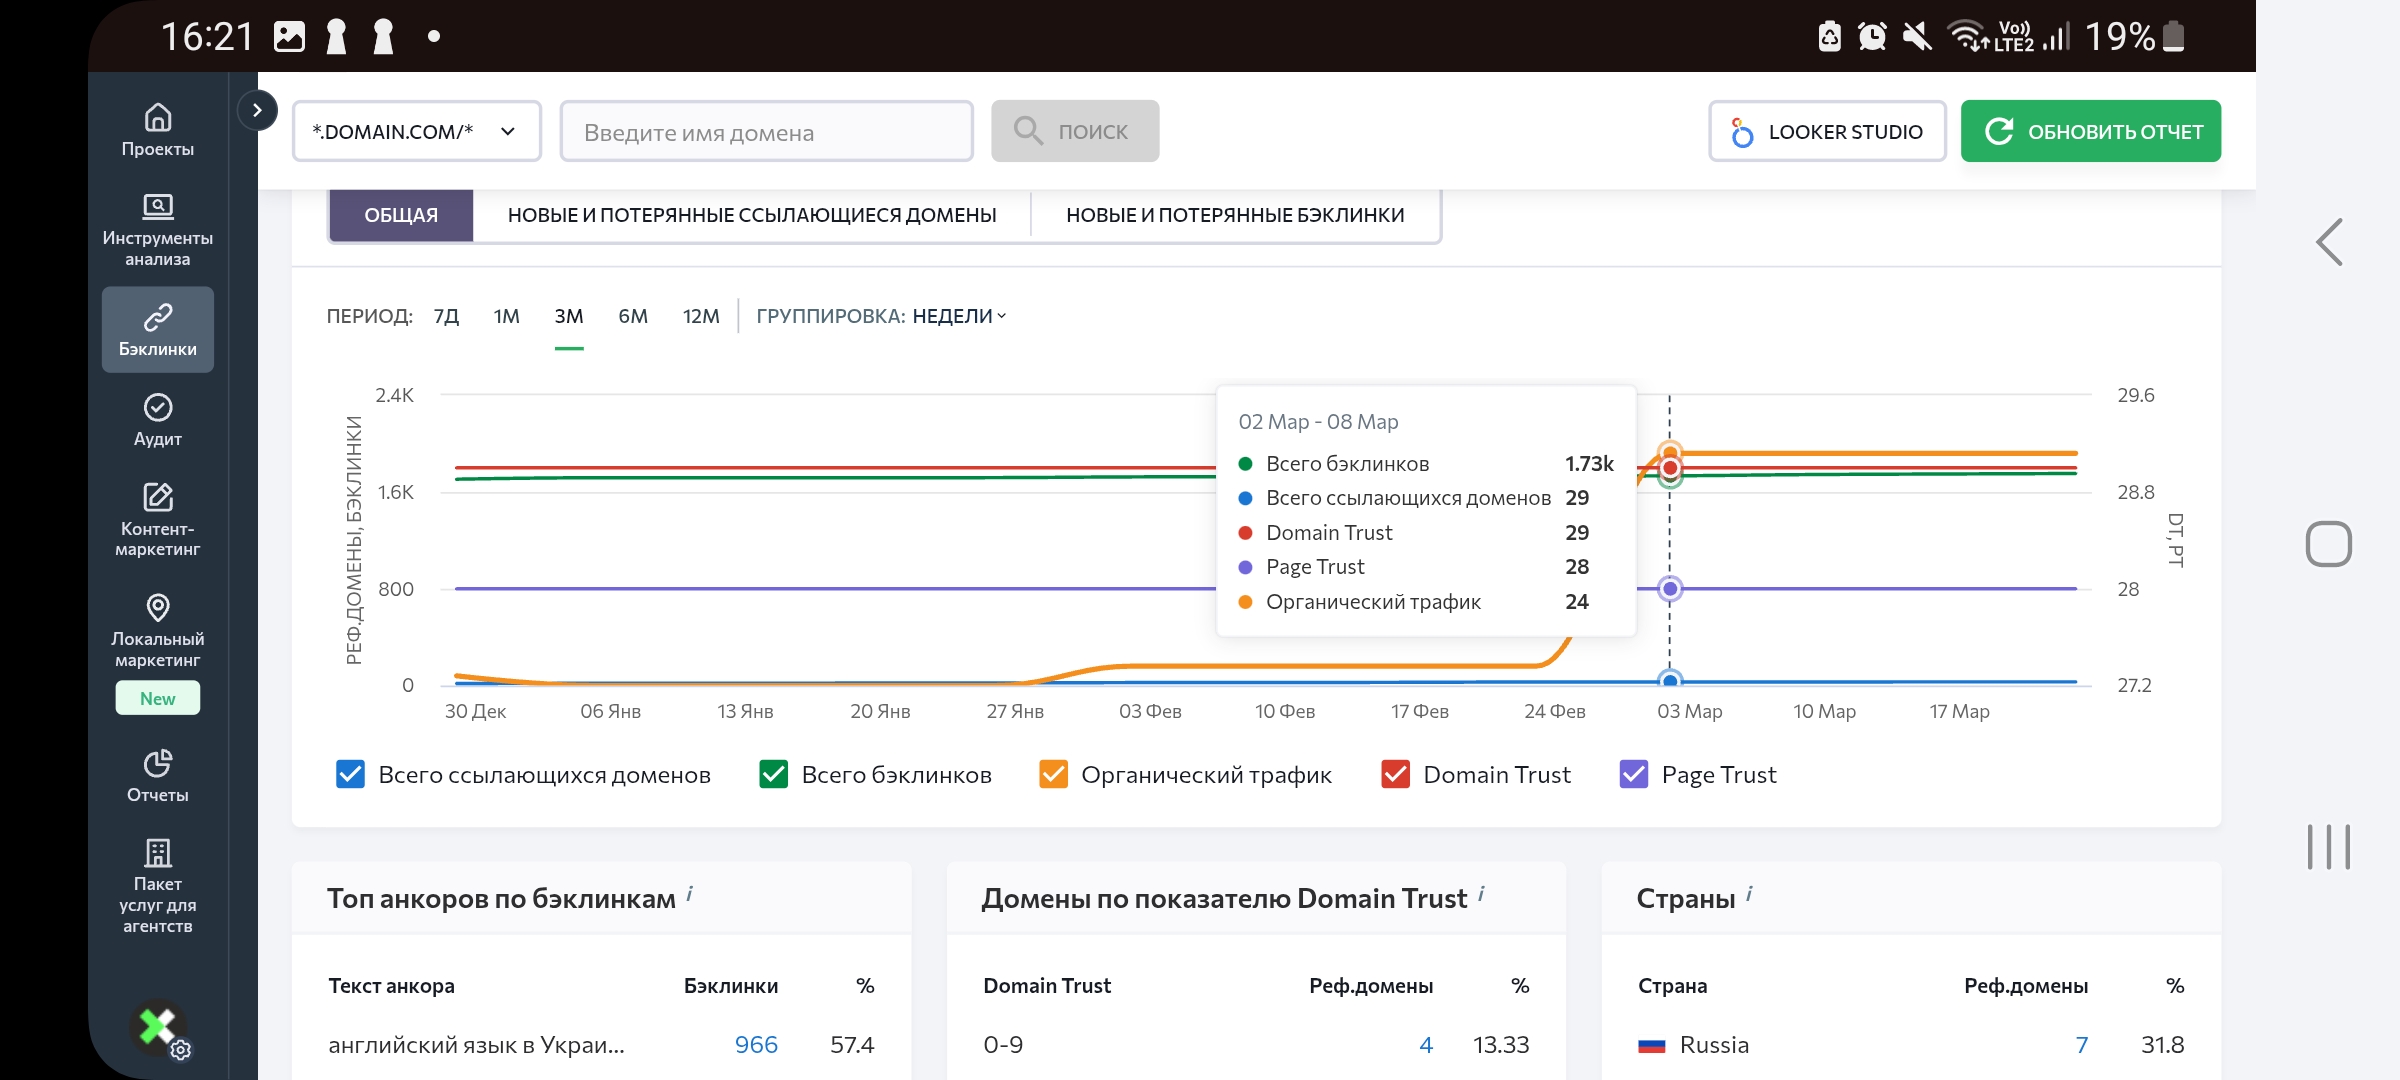This screenshot has height=1080, width=2400.
Task: Open the Reports pie chart icon
Action: (x=158, y=763)
